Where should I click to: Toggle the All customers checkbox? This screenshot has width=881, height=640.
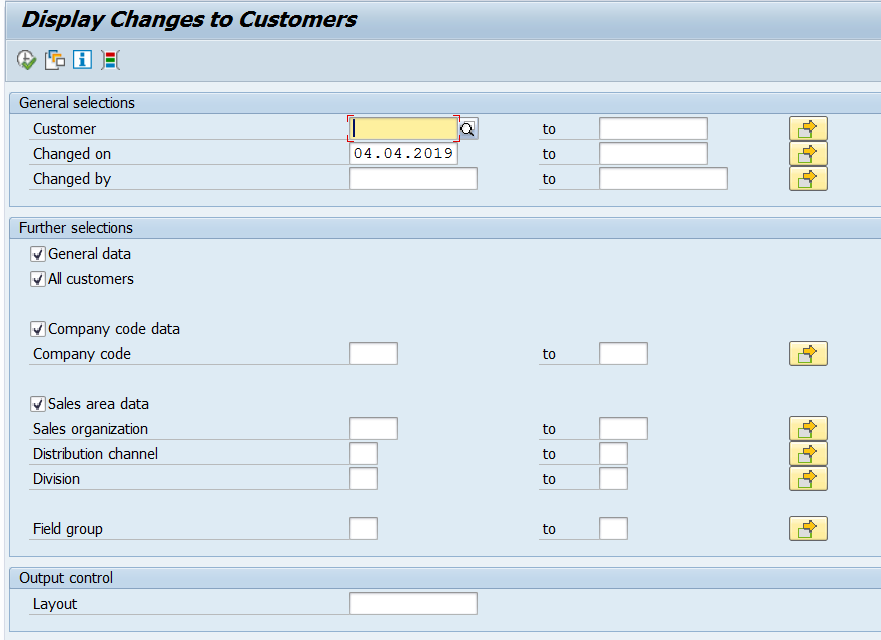tap(39, 279)
